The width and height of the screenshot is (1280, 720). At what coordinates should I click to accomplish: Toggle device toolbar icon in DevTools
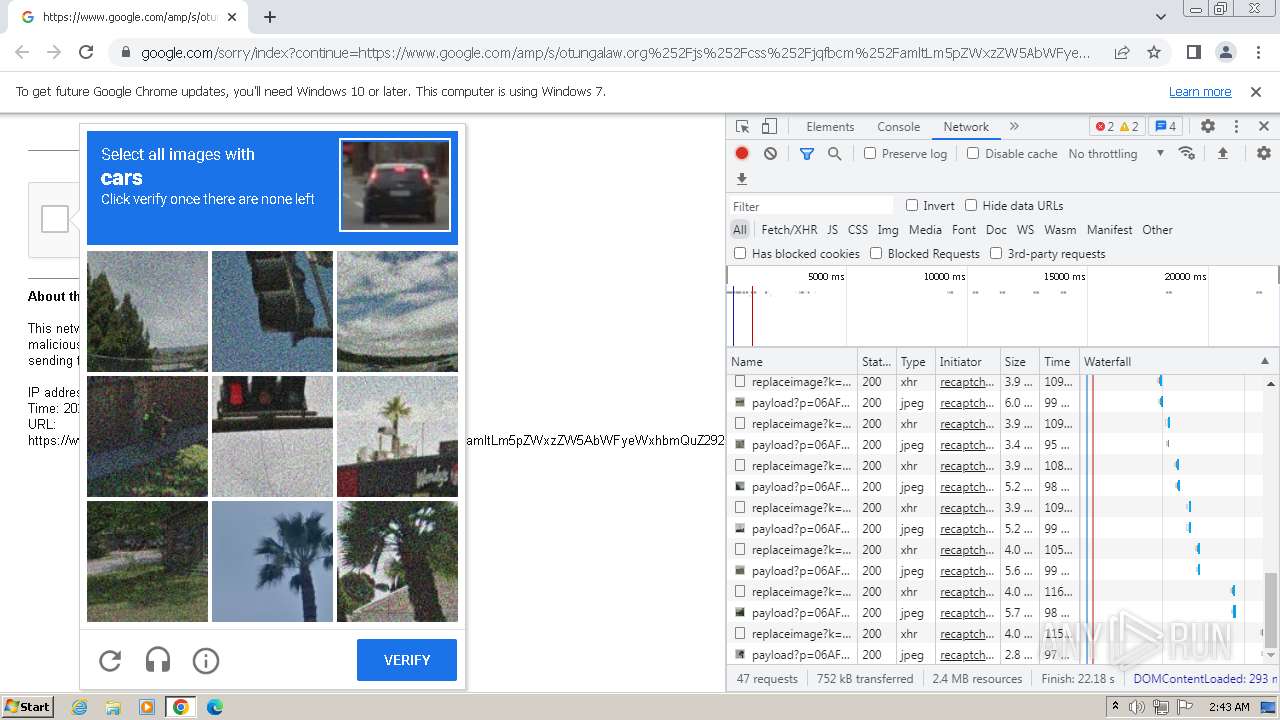coord(769,127)
